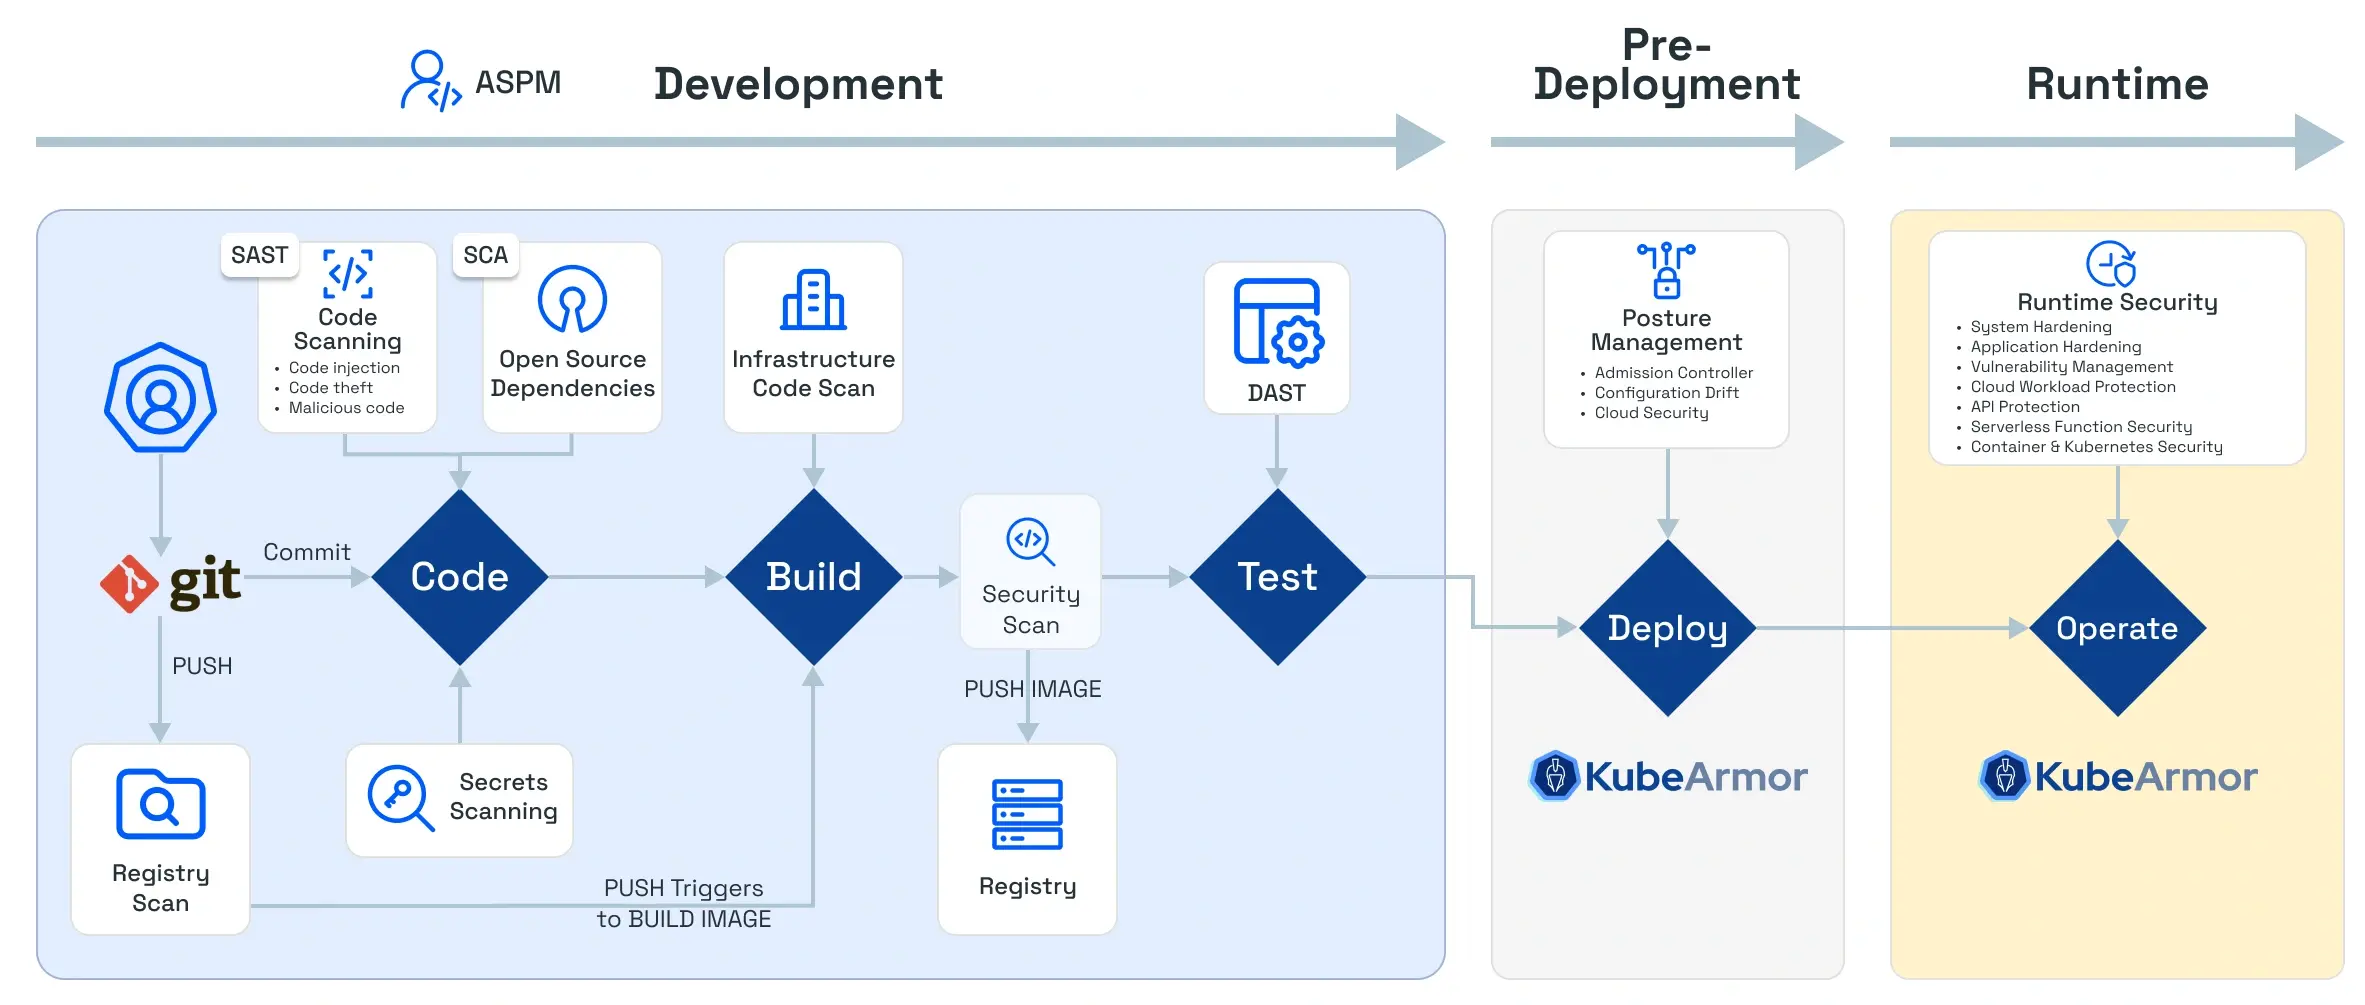
Task: Click the Code Scanning brackets icon
Action: tap(347, 274)
